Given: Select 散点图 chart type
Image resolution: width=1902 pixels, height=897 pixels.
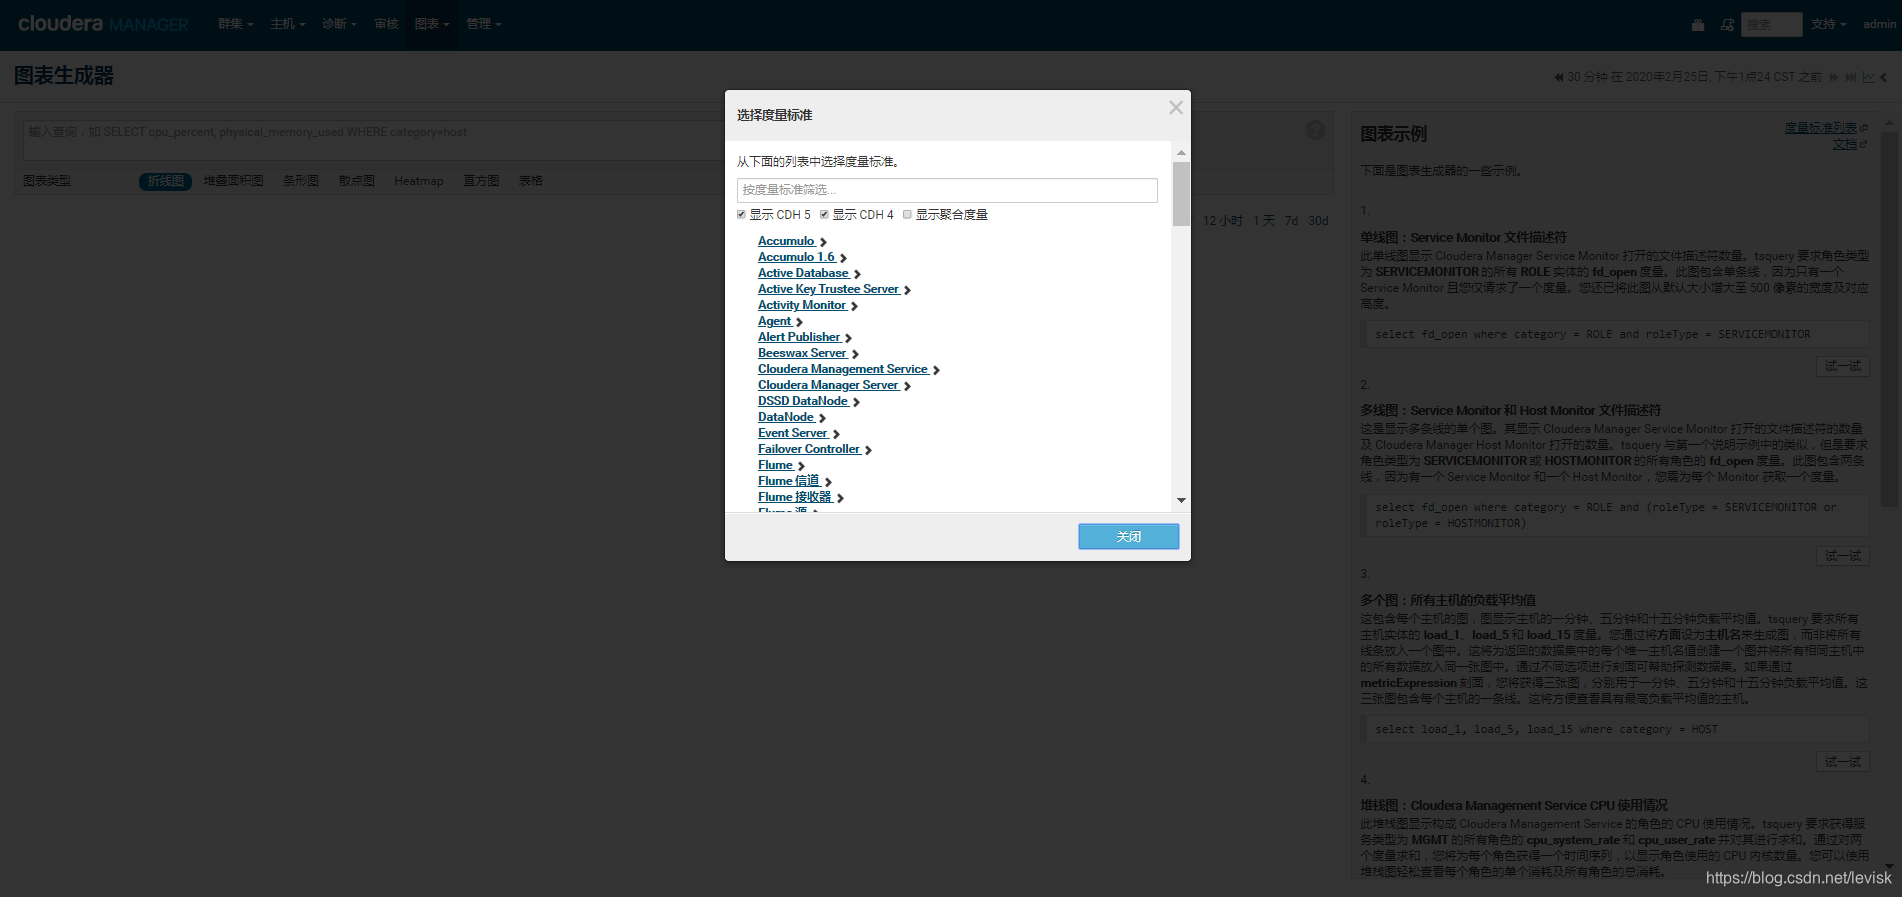Looking at the screenshot, I should 356,181.
